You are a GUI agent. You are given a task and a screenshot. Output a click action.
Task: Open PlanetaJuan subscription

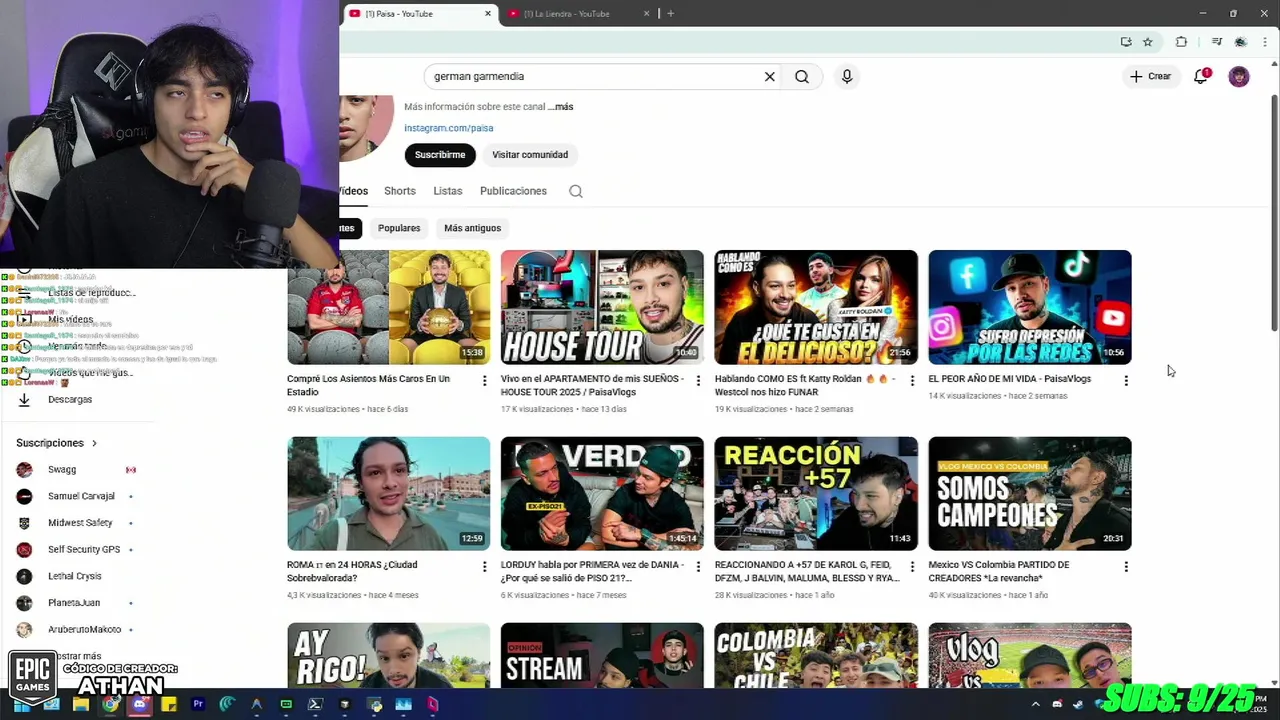pyautogui.click(x=74, y=603)
